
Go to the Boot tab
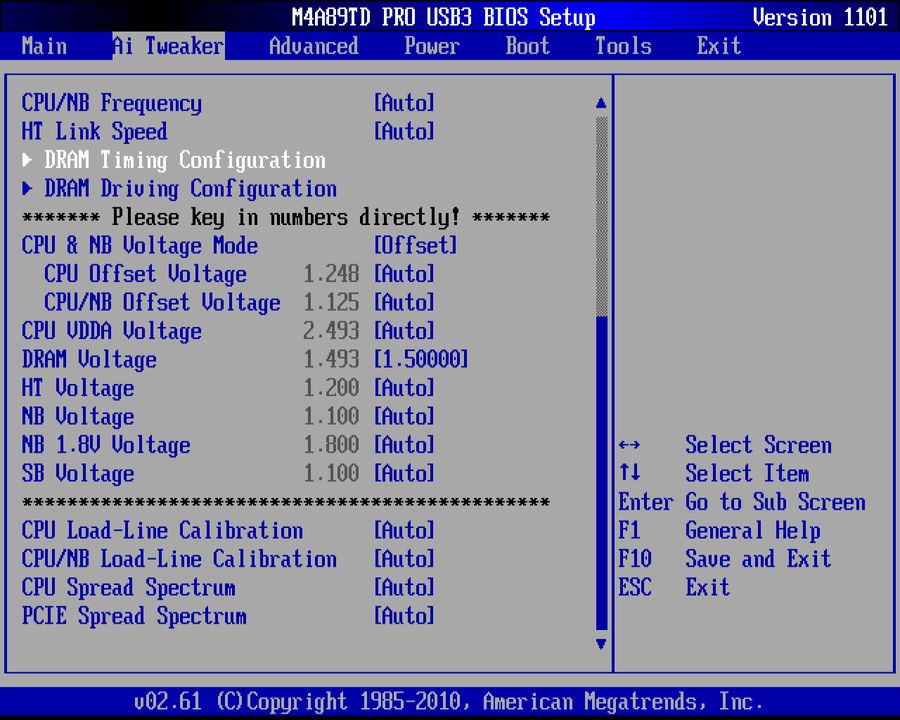click(527, 46)
